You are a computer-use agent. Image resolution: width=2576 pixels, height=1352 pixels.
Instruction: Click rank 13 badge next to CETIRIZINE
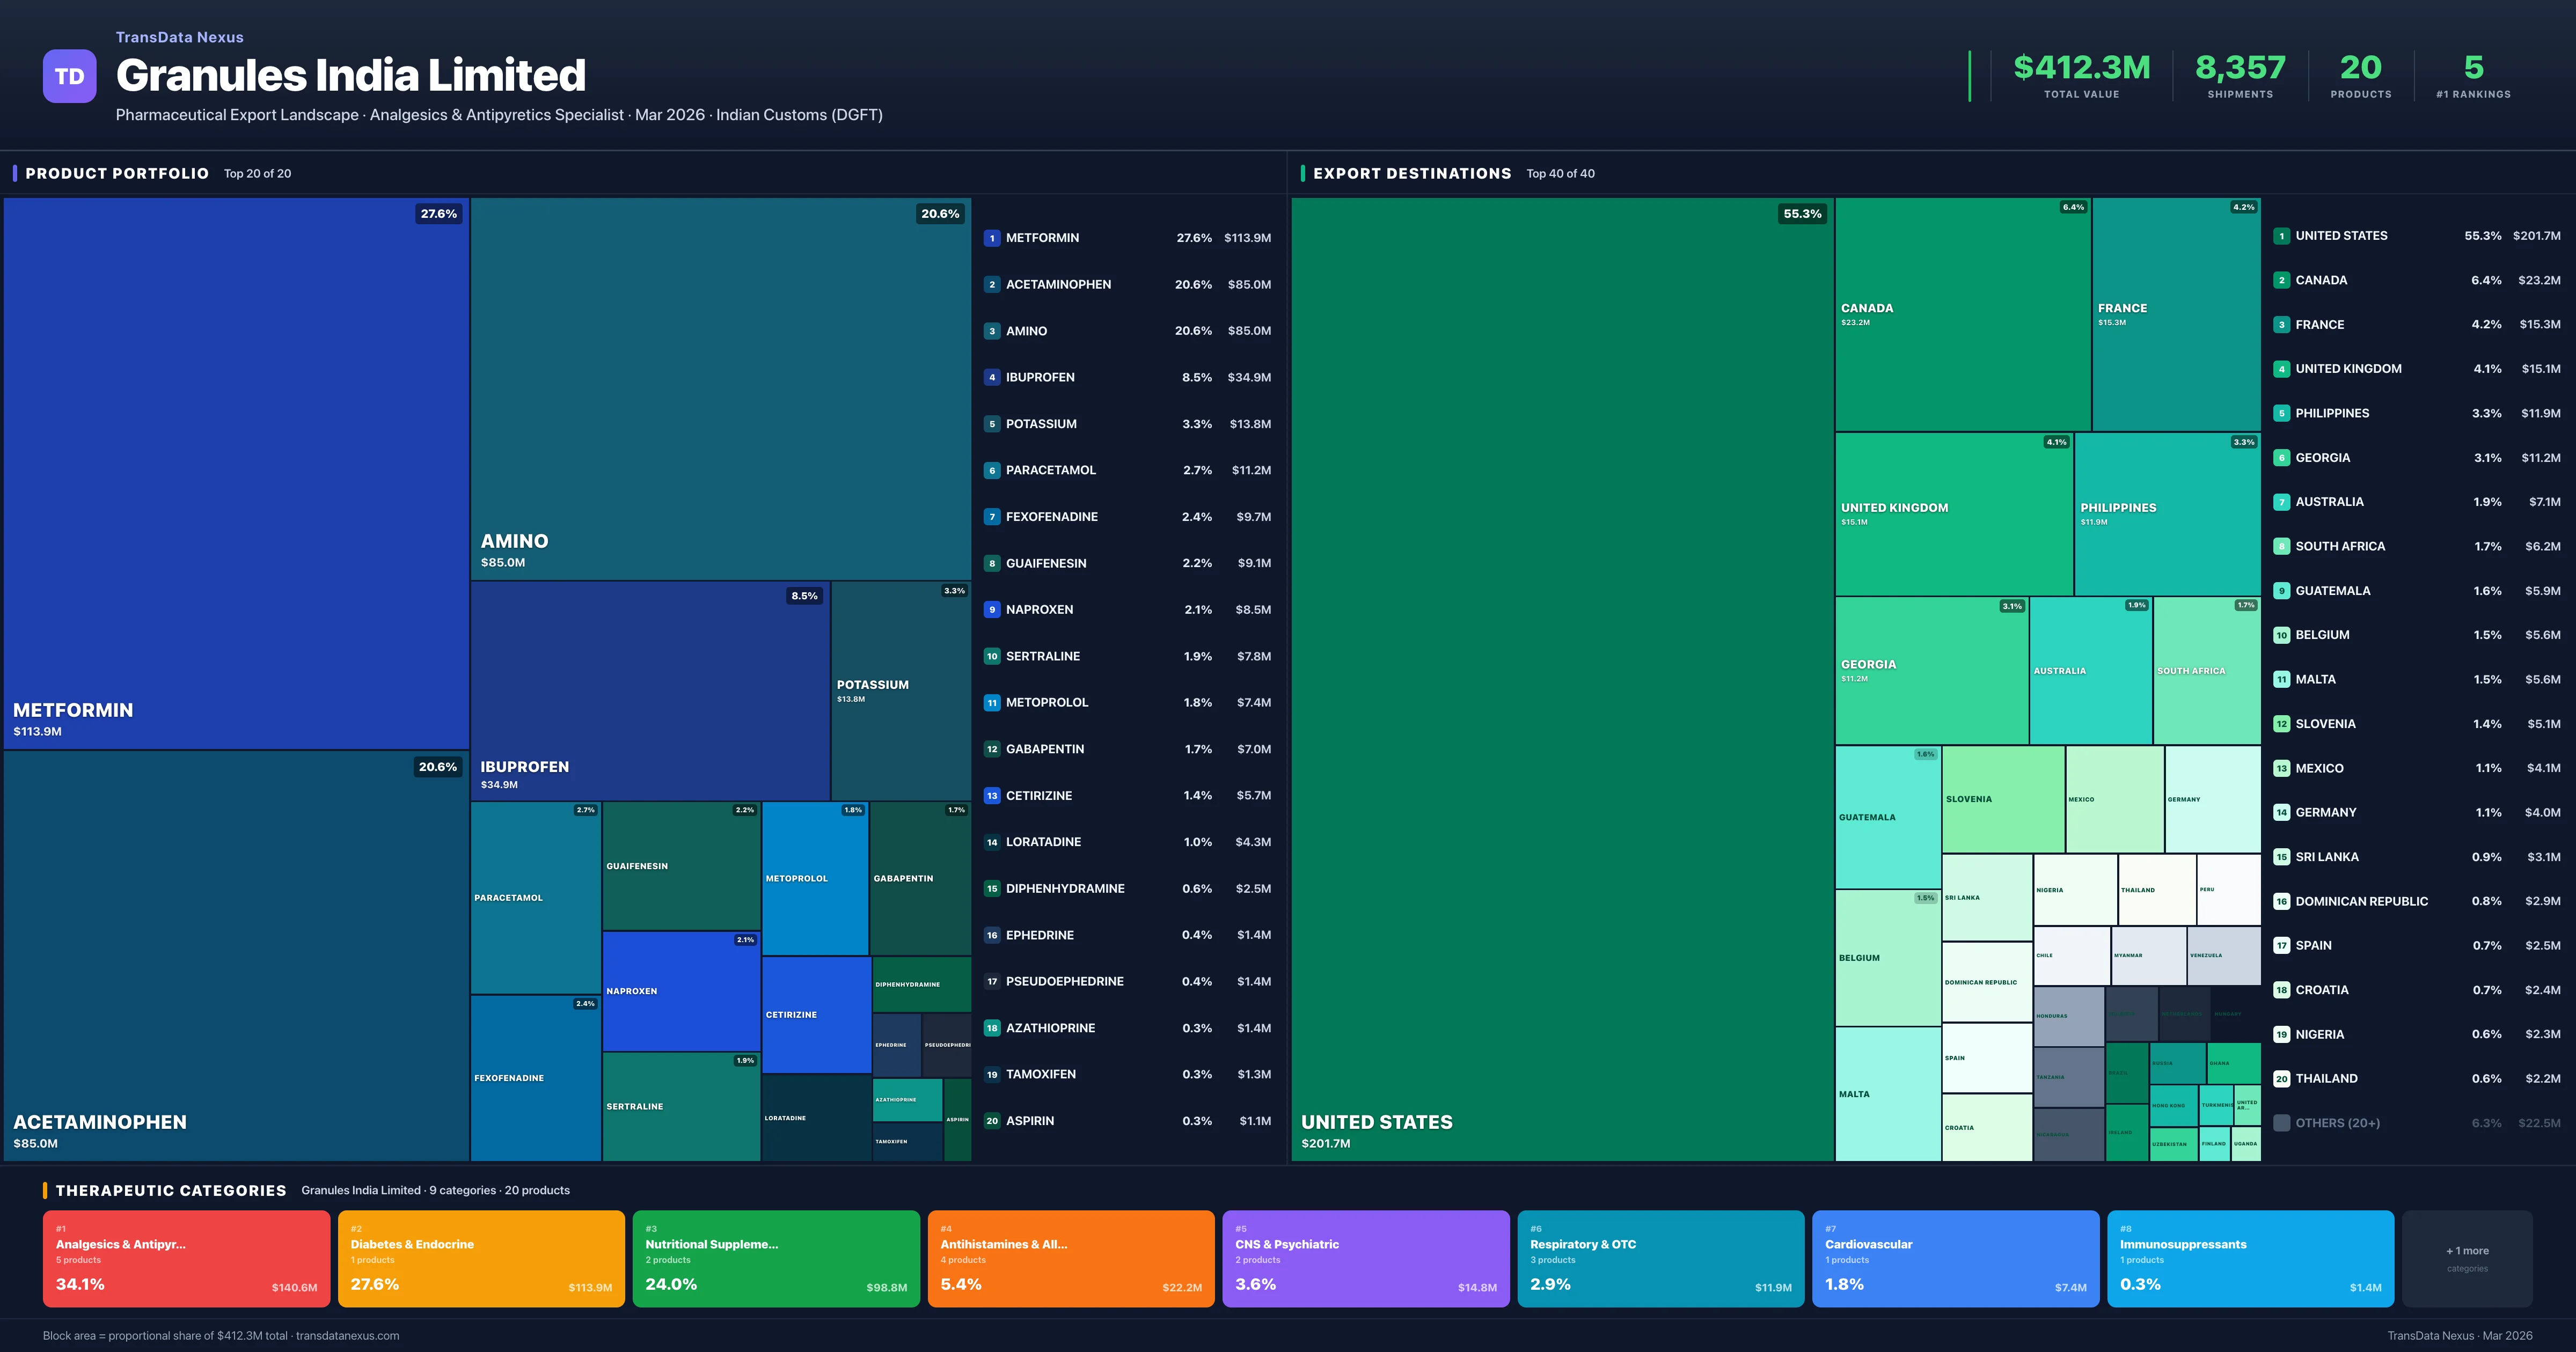click(x=991, y=795)
